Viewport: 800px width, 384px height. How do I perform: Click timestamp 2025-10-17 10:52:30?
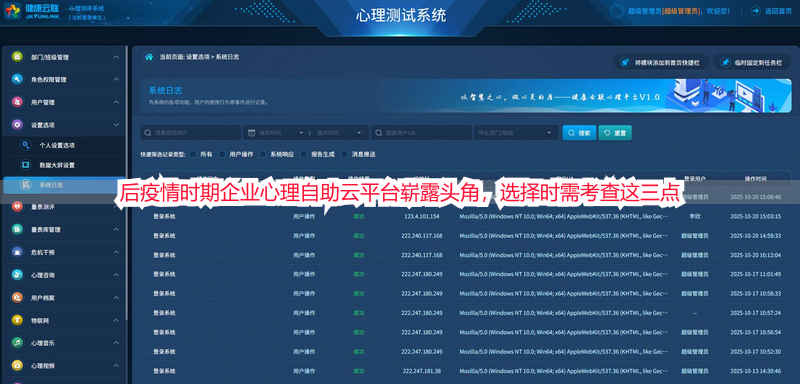(x=755, y=351)
